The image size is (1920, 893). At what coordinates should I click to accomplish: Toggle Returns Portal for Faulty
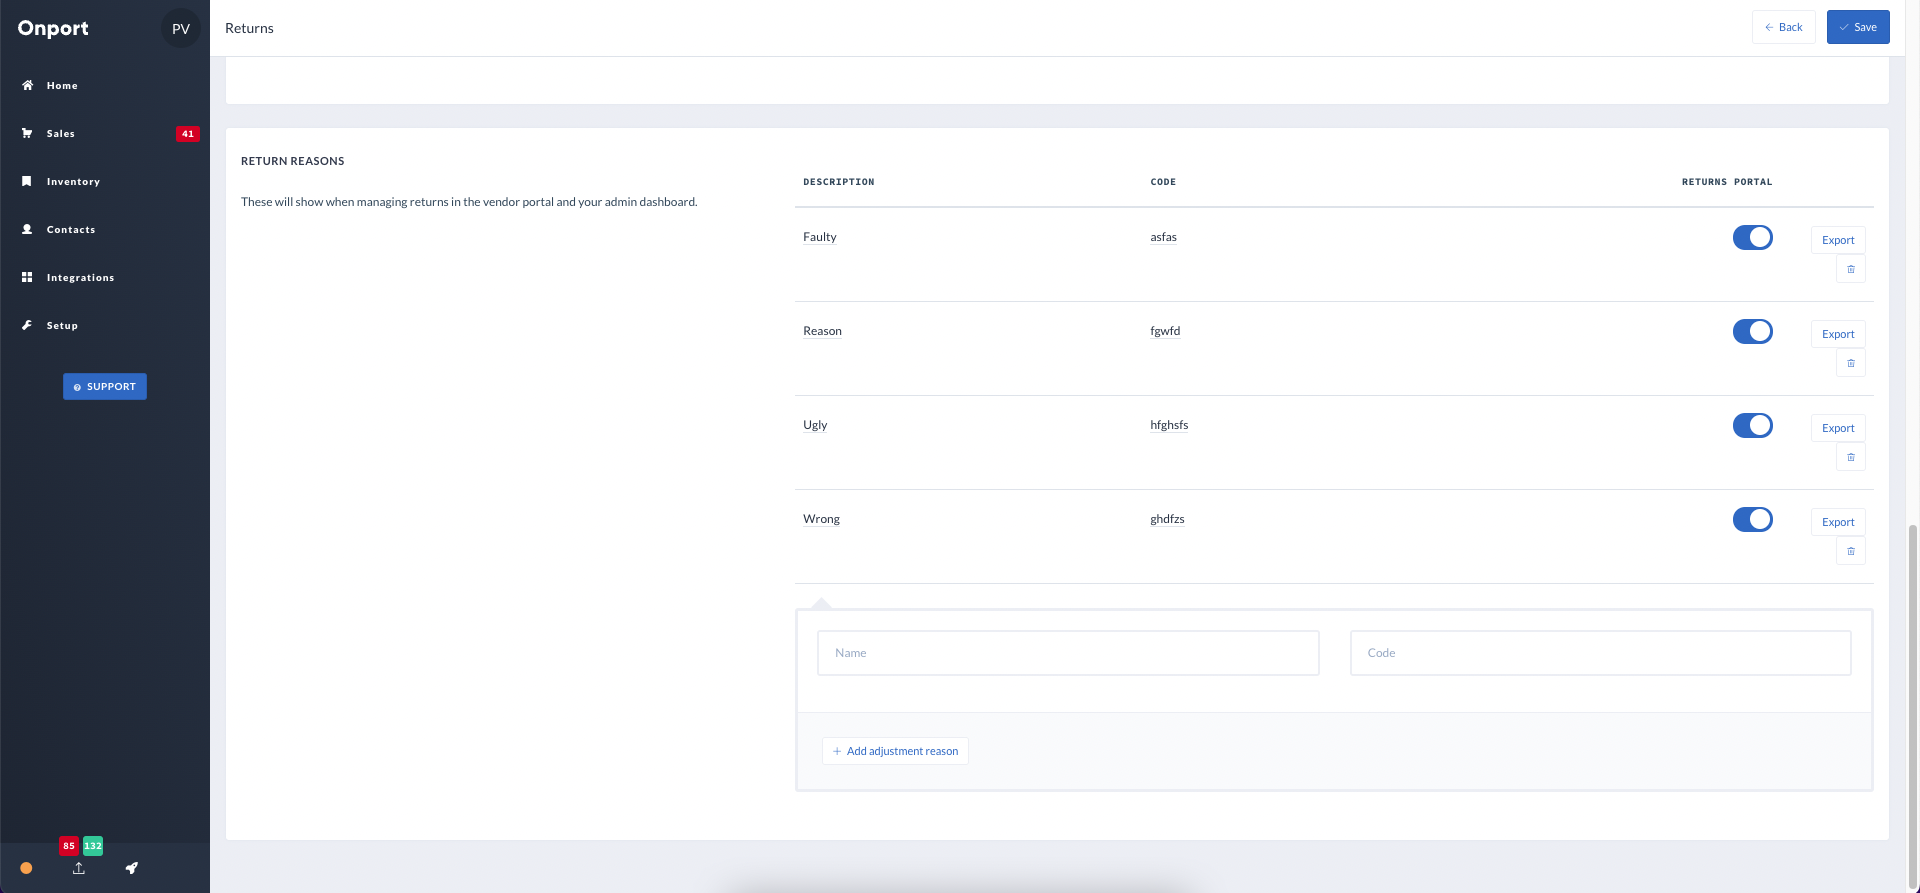pyautogui.click(x=1752, y=237)
